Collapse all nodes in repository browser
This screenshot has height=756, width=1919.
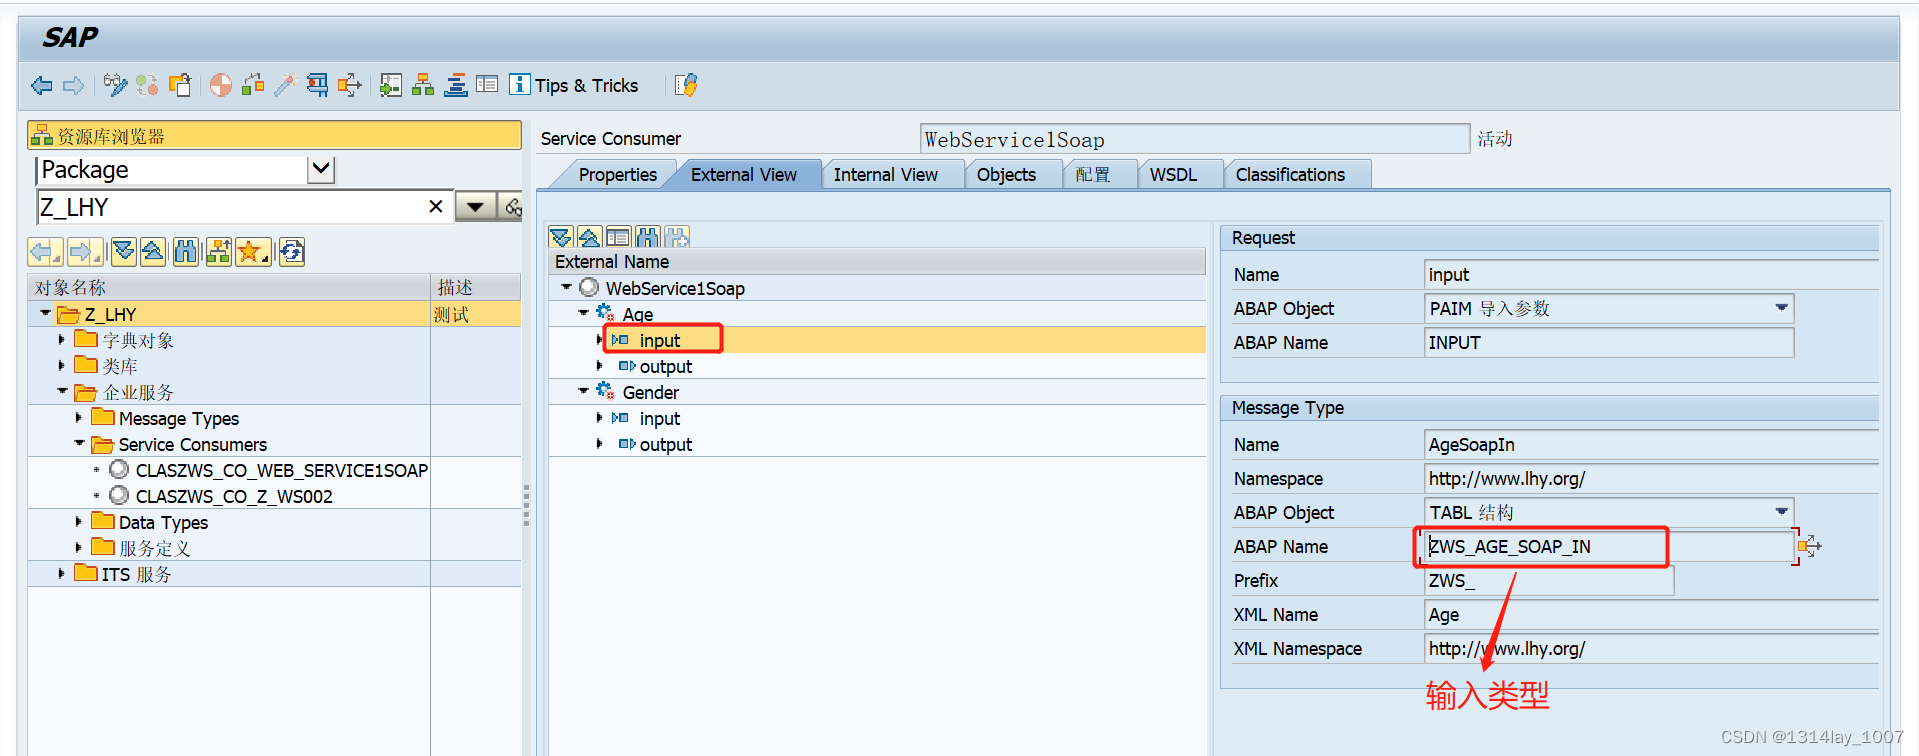click(153, 252)
